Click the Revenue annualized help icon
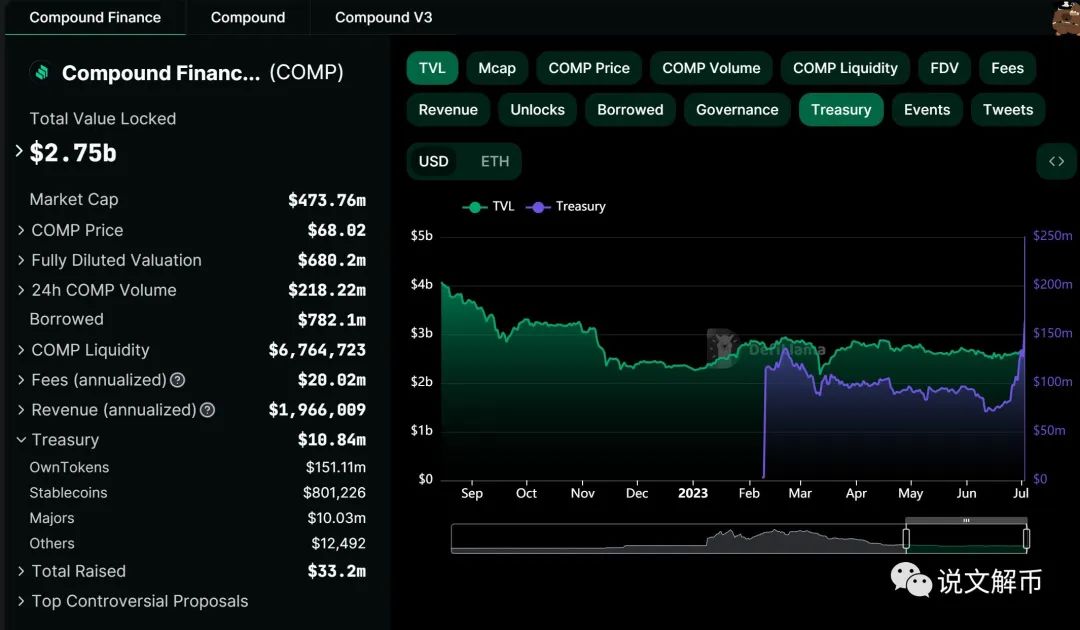This screenshot has width=1080, height=630. pos(207,410)
